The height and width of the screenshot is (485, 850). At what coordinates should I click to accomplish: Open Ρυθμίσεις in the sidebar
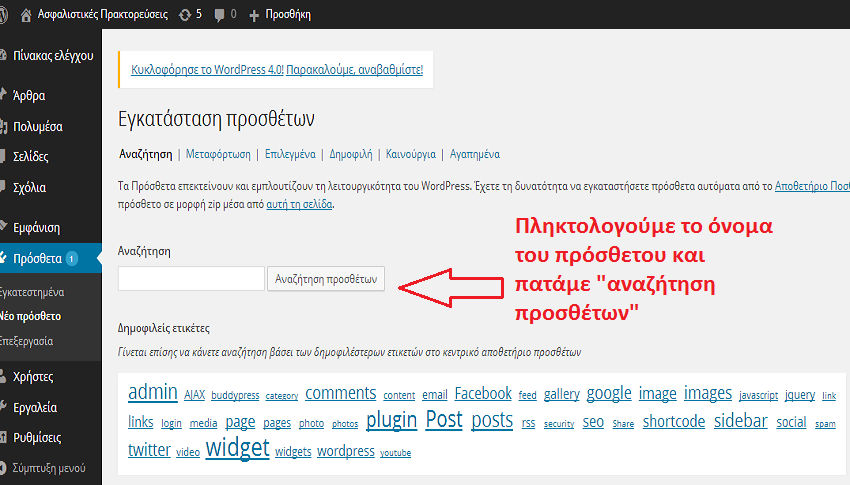(37, 437)
